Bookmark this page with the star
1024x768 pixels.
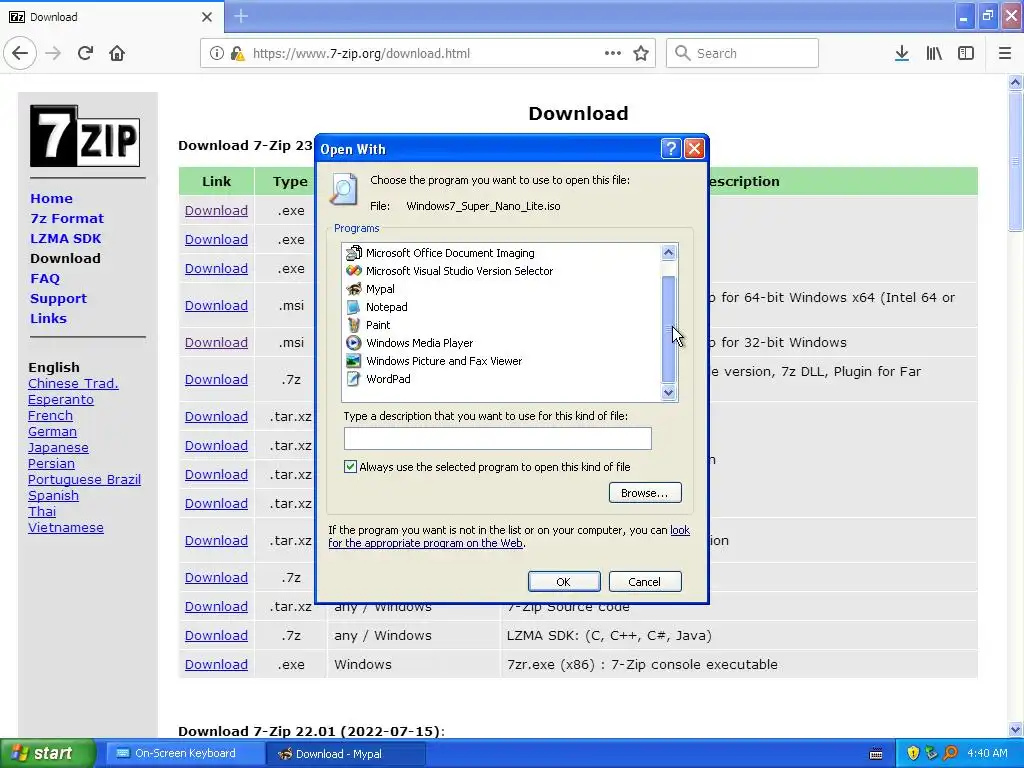641,53
